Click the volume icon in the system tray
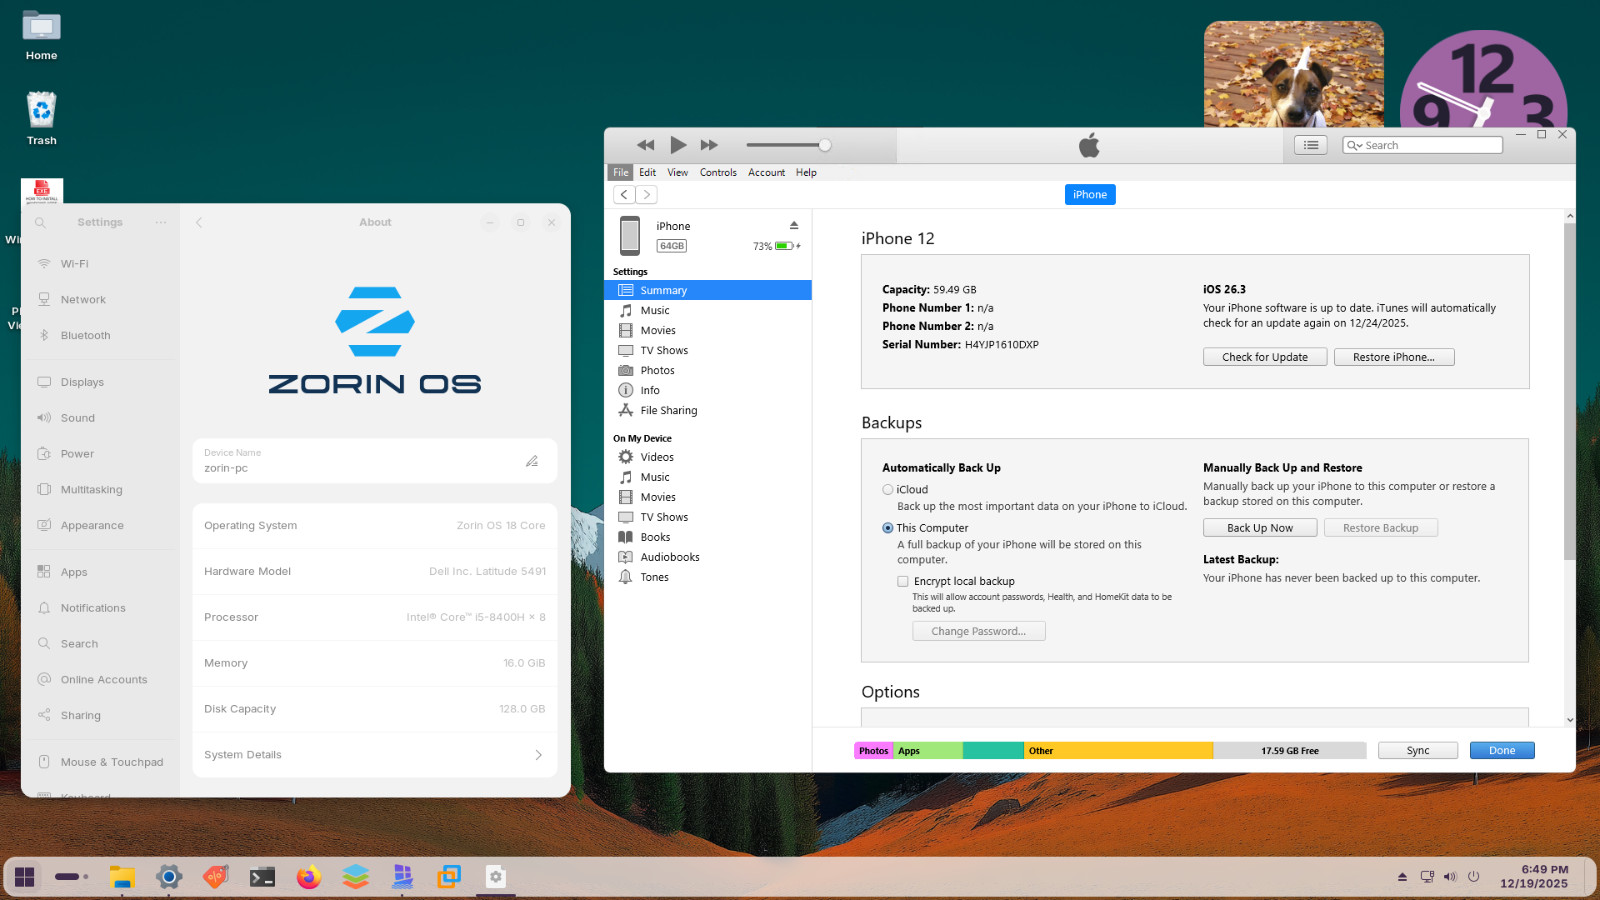 [x=1450, y=877]
